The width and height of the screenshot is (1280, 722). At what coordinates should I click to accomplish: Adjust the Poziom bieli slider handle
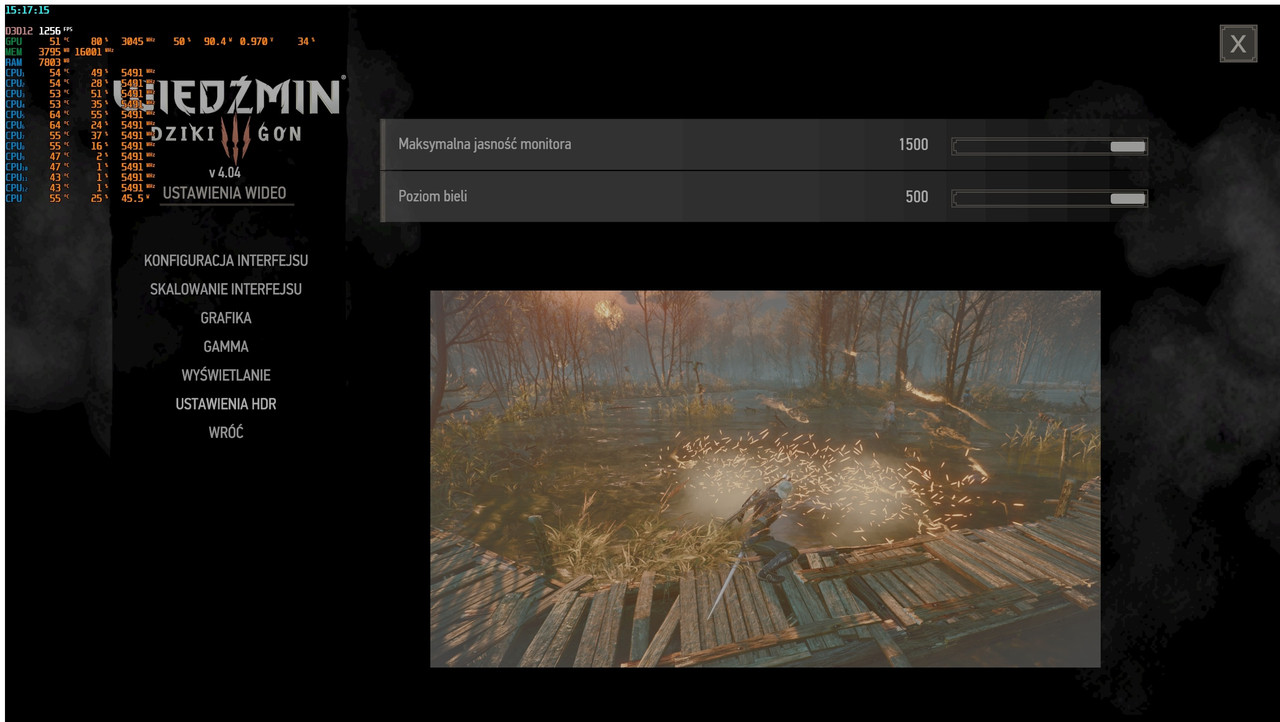(1129, 198)
